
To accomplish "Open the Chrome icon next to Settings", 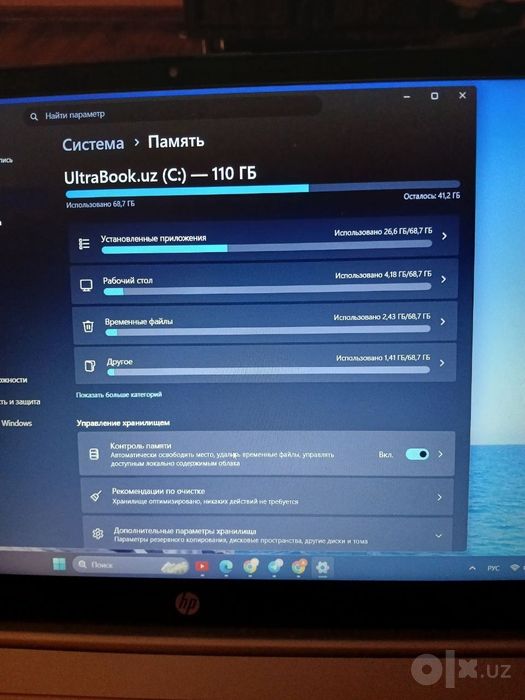I will [x=299, y=567].
